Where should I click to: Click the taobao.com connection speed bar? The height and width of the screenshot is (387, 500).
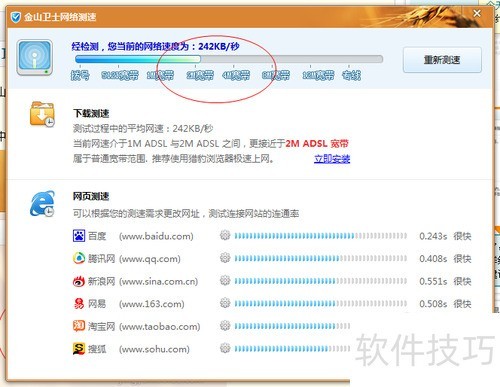point(292,326)
